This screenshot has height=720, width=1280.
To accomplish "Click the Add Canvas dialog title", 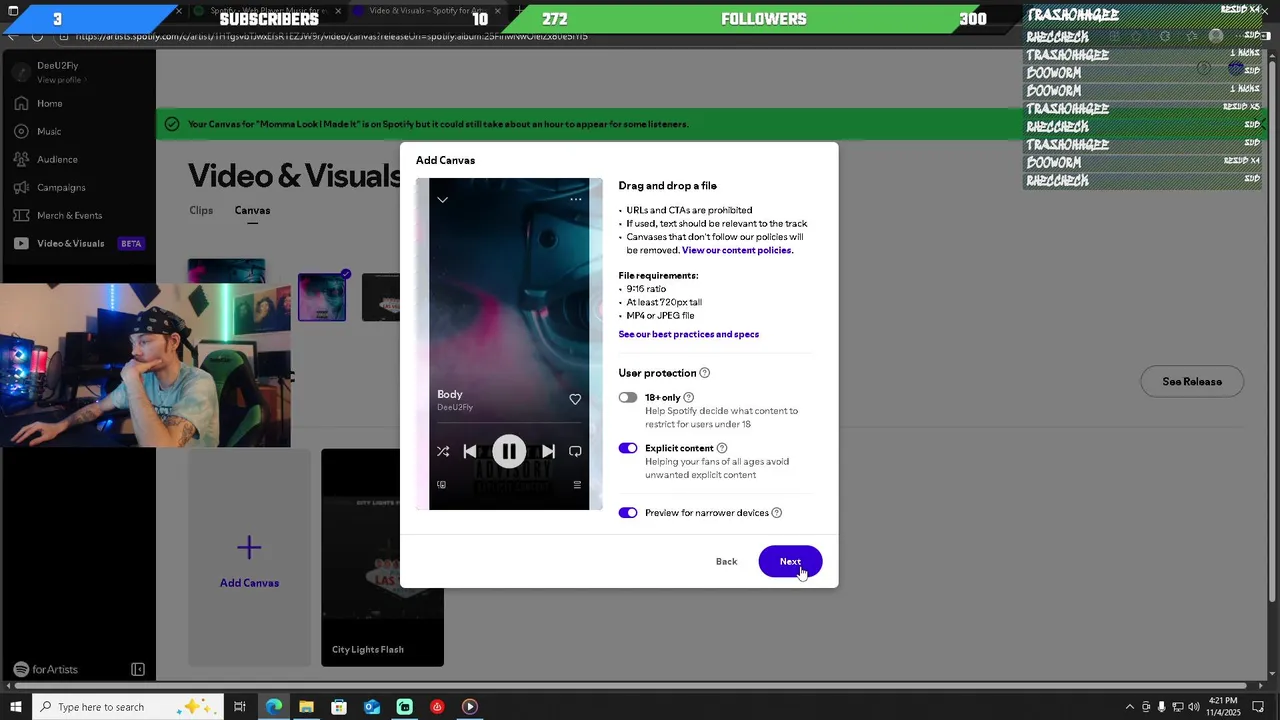I will tap(445, 160).
